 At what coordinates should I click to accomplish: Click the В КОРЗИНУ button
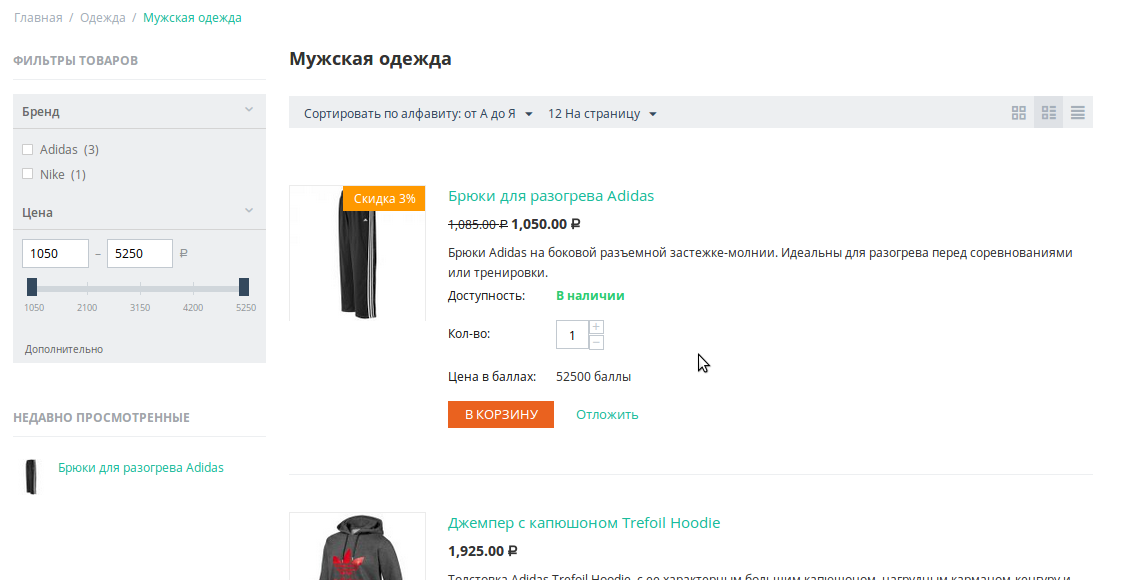(x=501, y=414)
